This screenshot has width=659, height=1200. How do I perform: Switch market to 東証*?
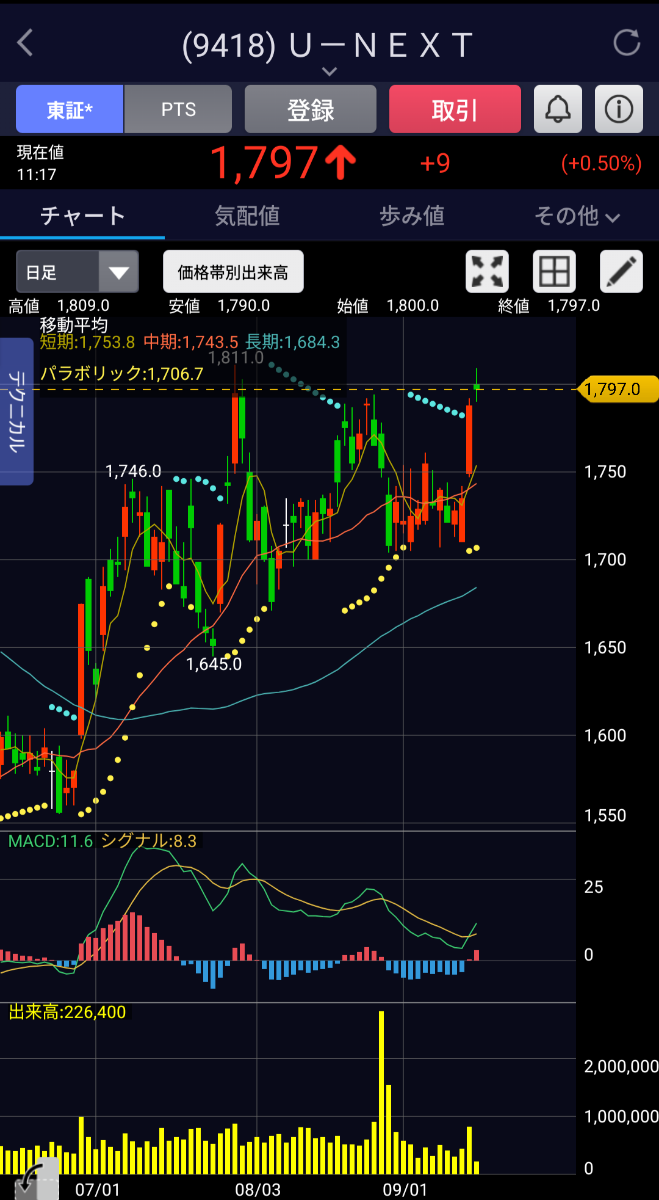click(70, 109)
